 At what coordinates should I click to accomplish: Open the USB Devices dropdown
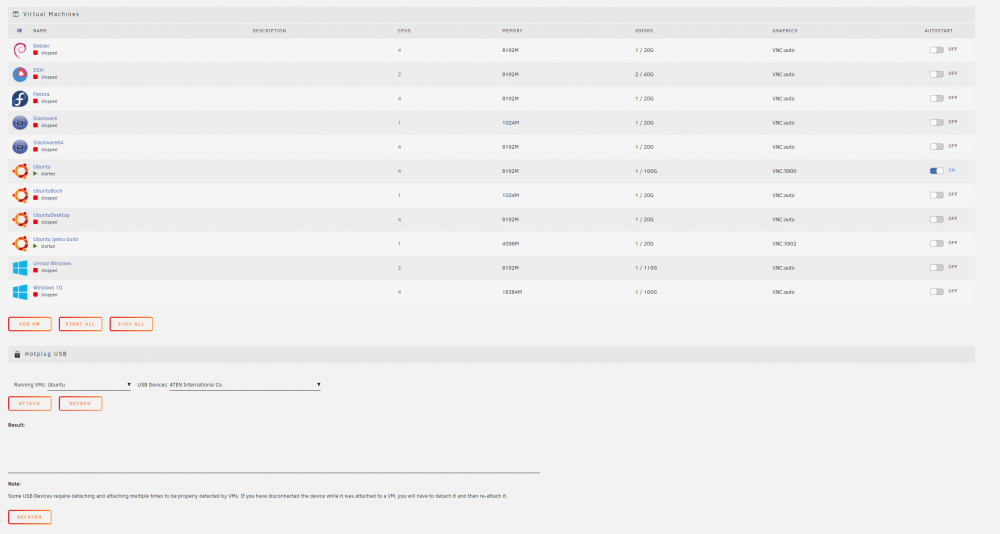[x=245, y=385]
